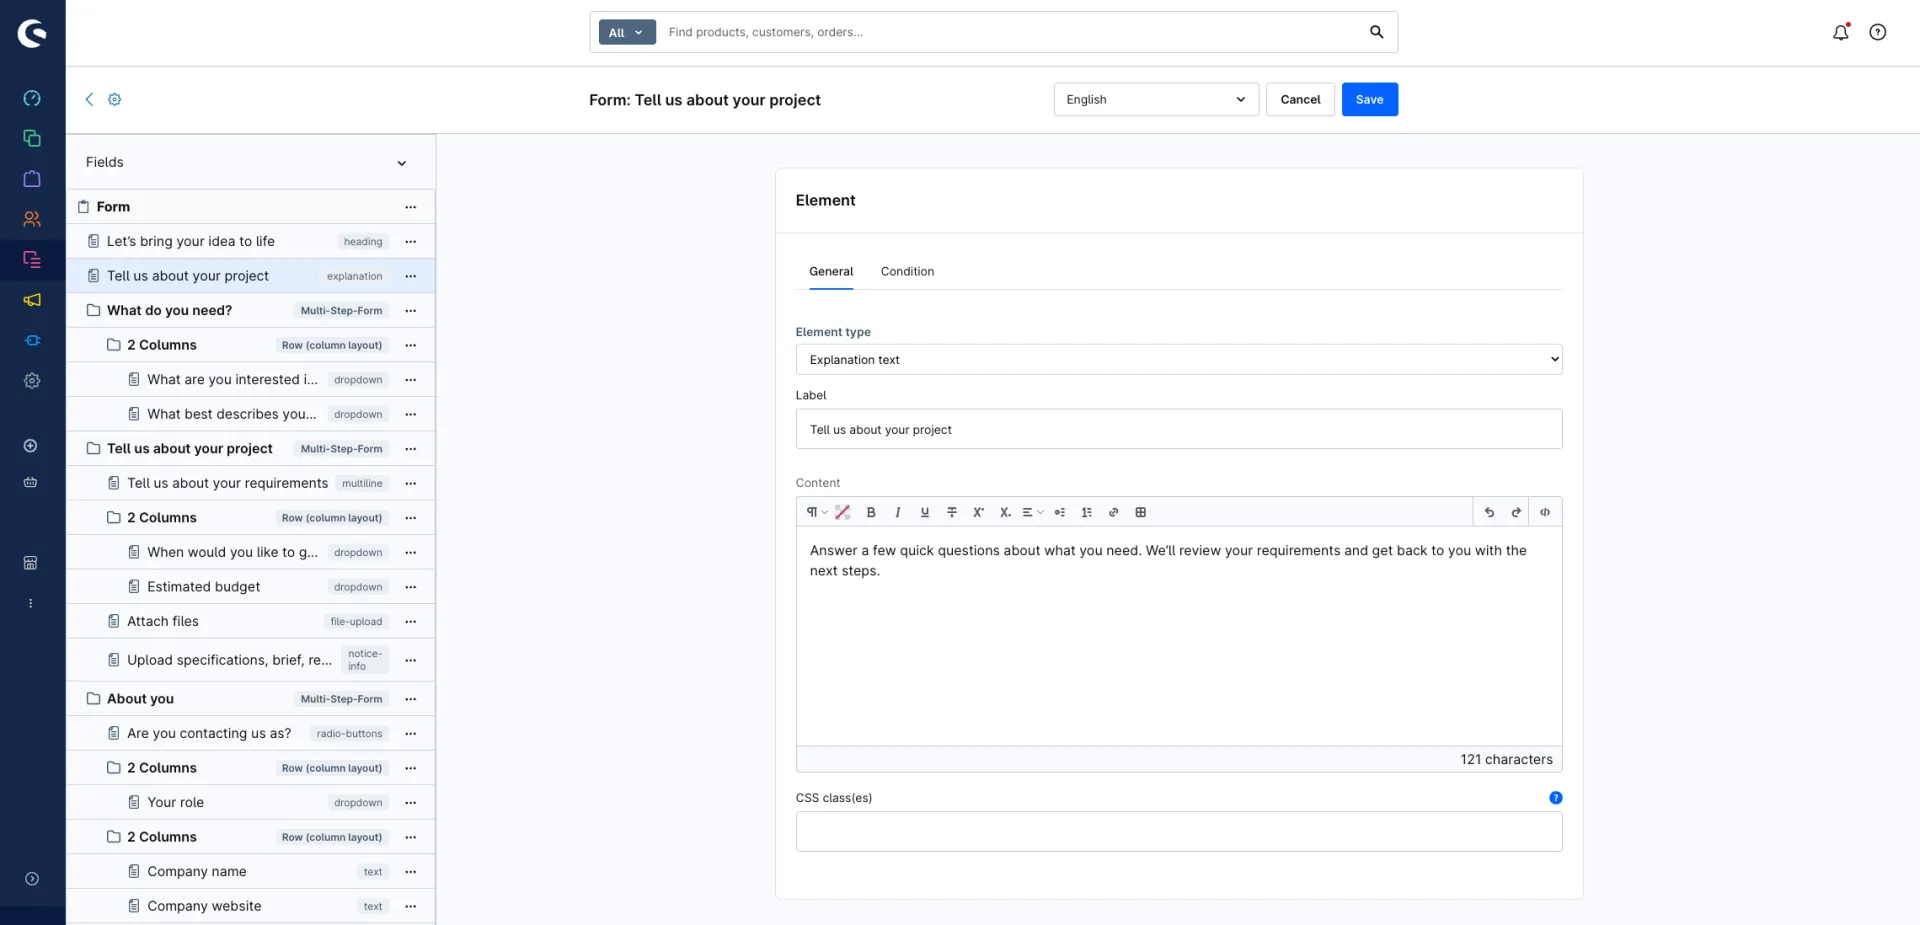Screen dimensions: 1920x925
Task: Toggle italic formatting
Action: [898, 512]
